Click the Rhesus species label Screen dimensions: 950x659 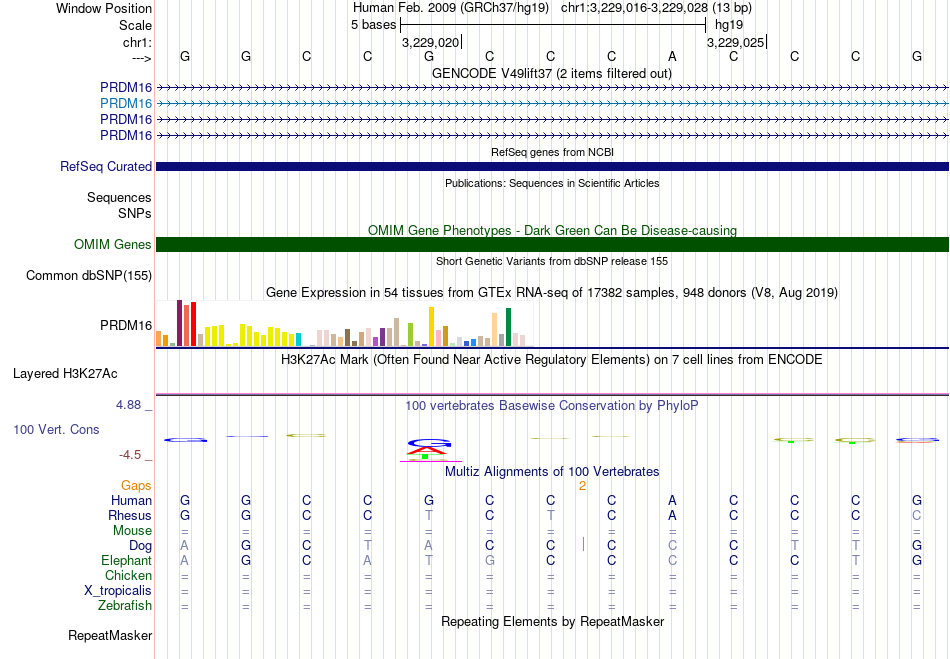[130, 516]
